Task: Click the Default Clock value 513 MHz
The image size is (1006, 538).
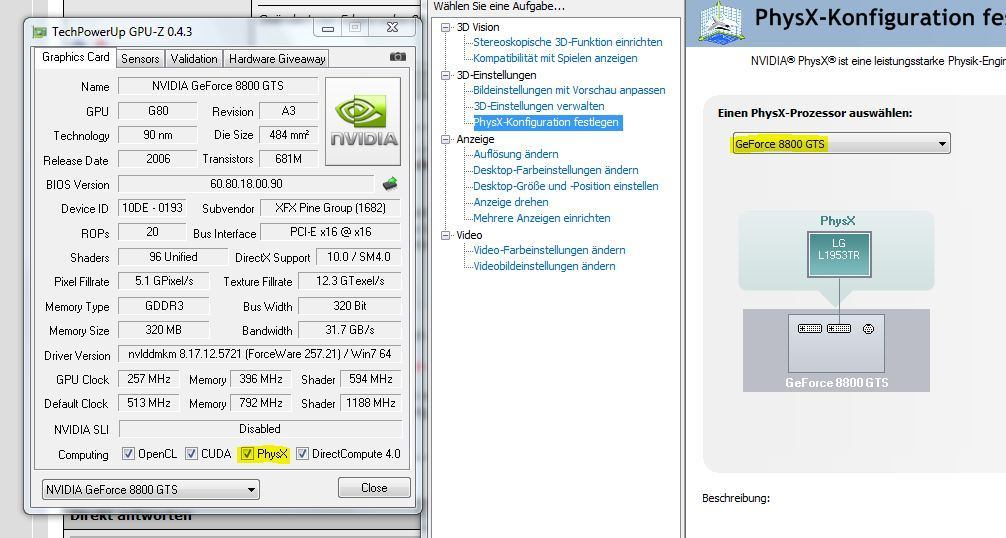Action: (149, 403)
